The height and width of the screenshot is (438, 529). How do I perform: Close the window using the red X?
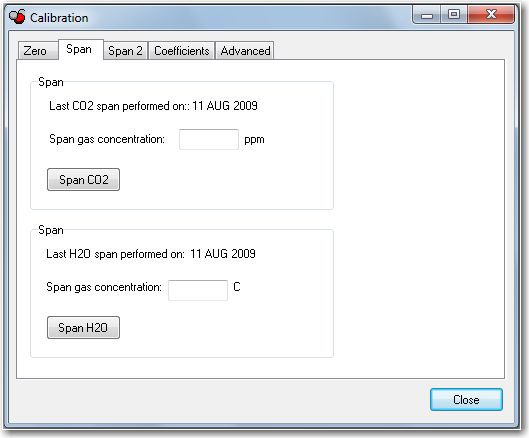[491, 15]
